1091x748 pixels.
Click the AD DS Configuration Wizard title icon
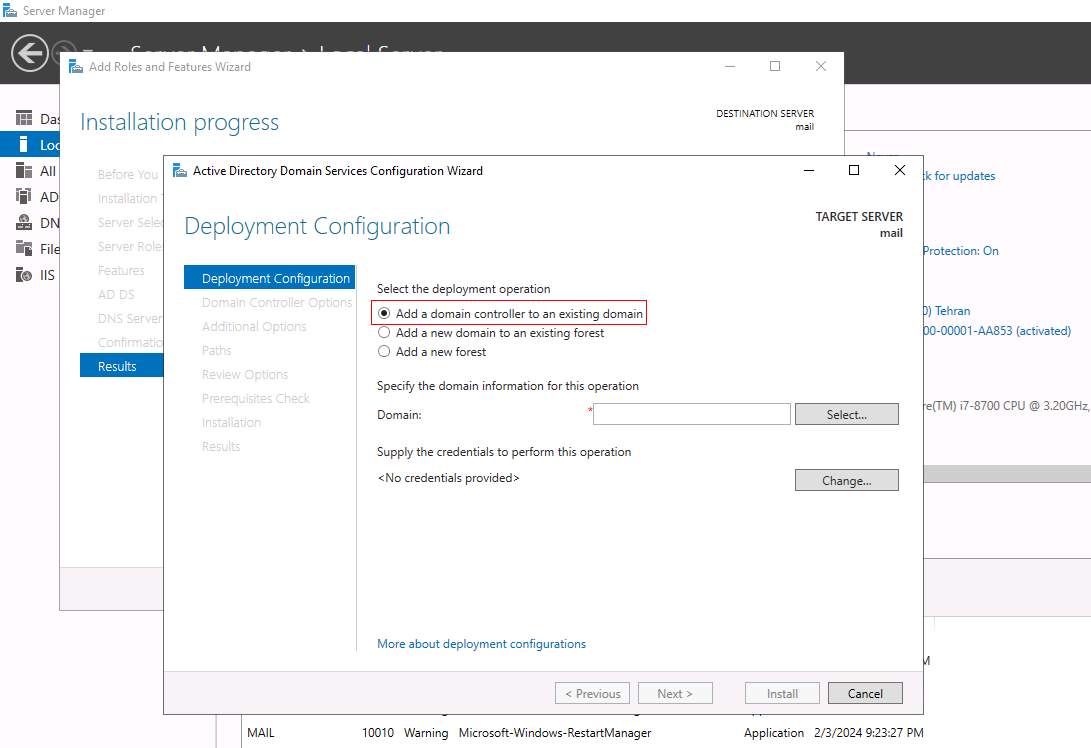(180, 170)
